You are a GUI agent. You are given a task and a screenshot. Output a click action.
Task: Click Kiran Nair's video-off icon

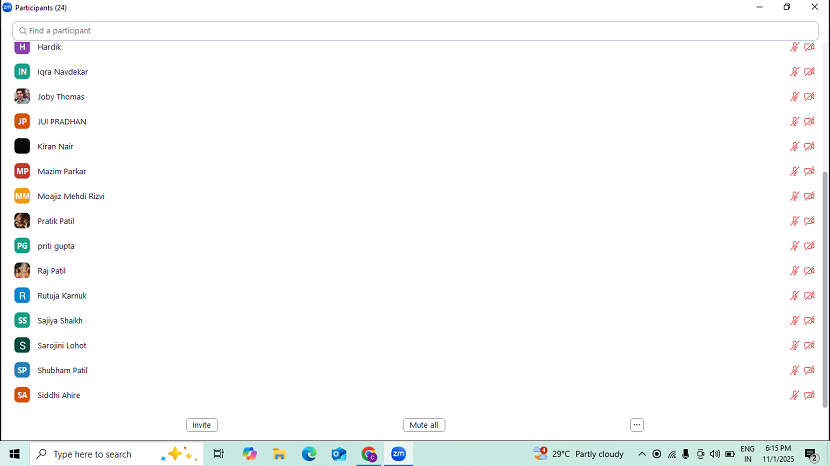click(809, 147)
